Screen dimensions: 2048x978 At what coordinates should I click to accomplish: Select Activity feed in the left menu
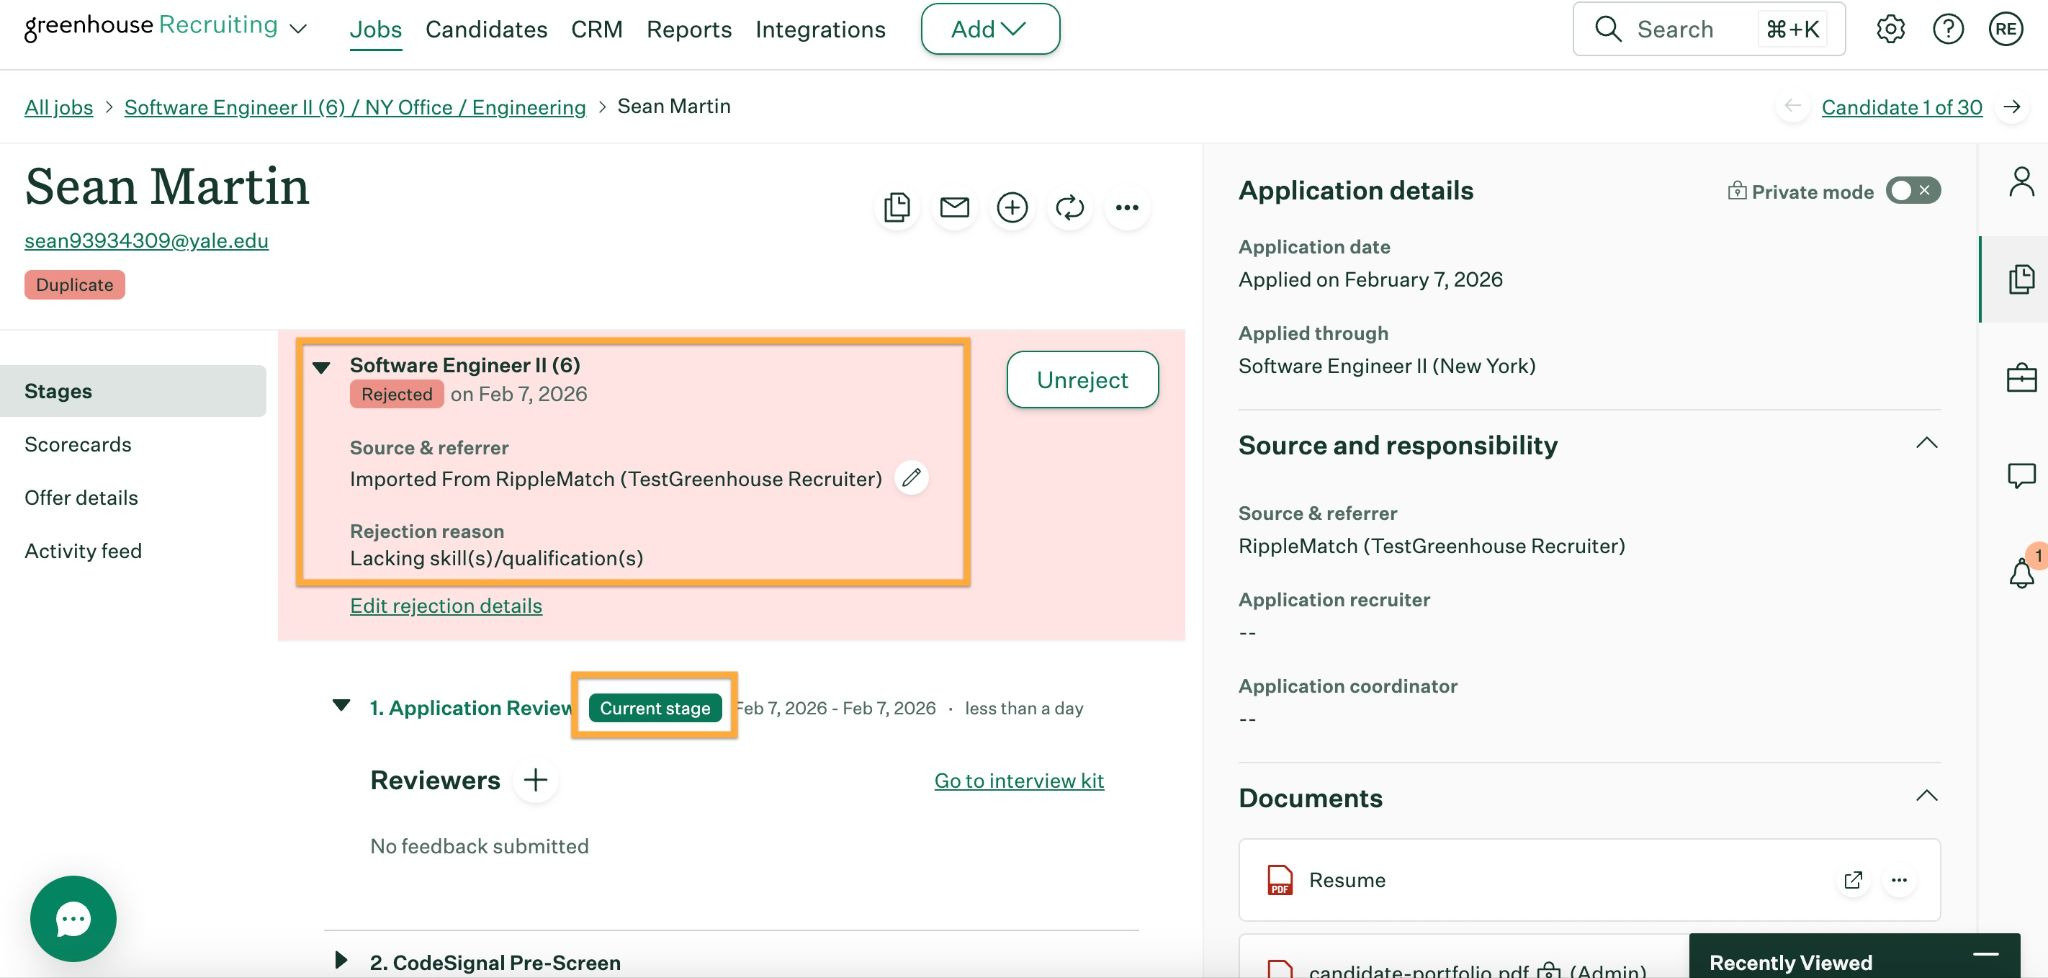83,551
